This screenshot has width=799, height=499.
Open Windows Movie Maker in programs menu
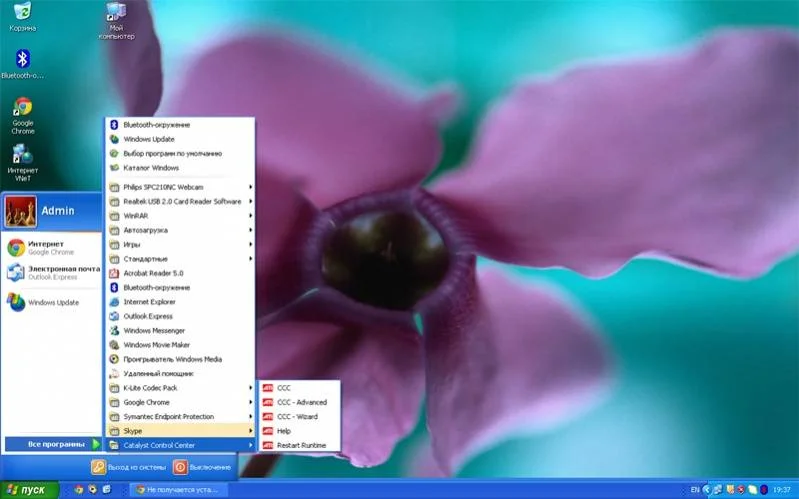point(156,345)
